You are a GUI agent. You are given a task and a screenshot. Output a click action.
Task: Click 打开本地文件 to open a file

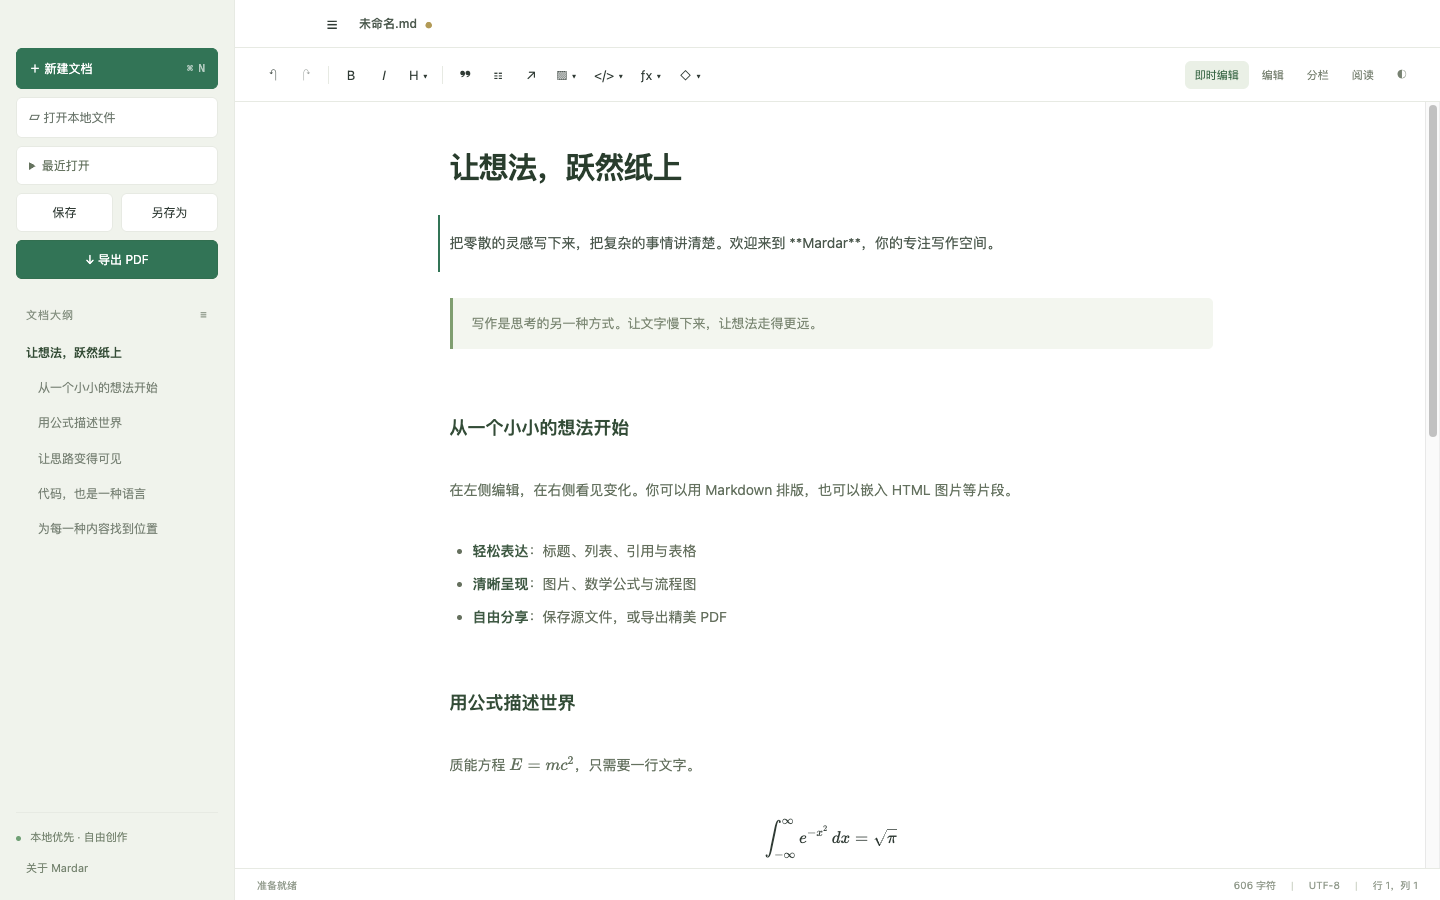(117, 118)
